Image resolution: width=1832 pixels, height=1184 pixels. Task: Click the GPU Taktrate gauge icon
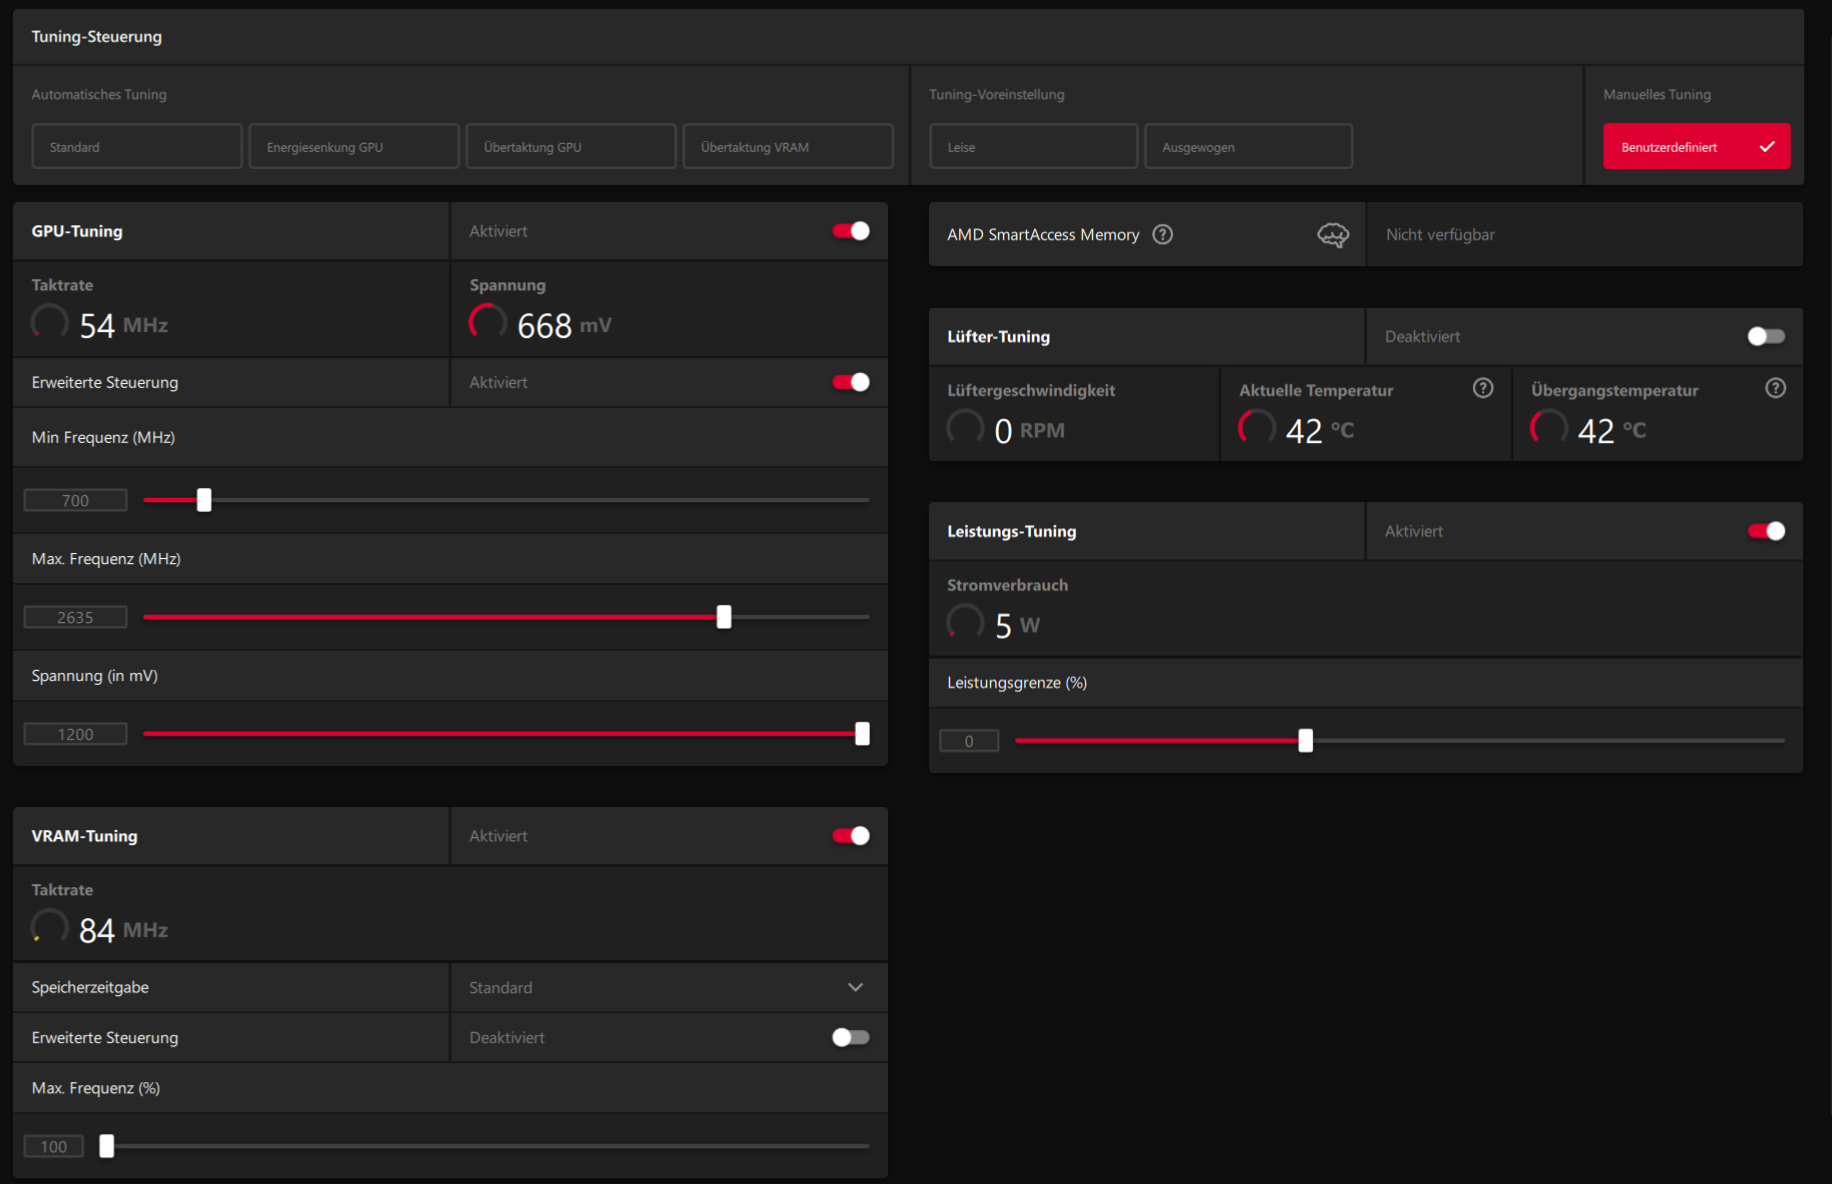[x=50, y=322]
